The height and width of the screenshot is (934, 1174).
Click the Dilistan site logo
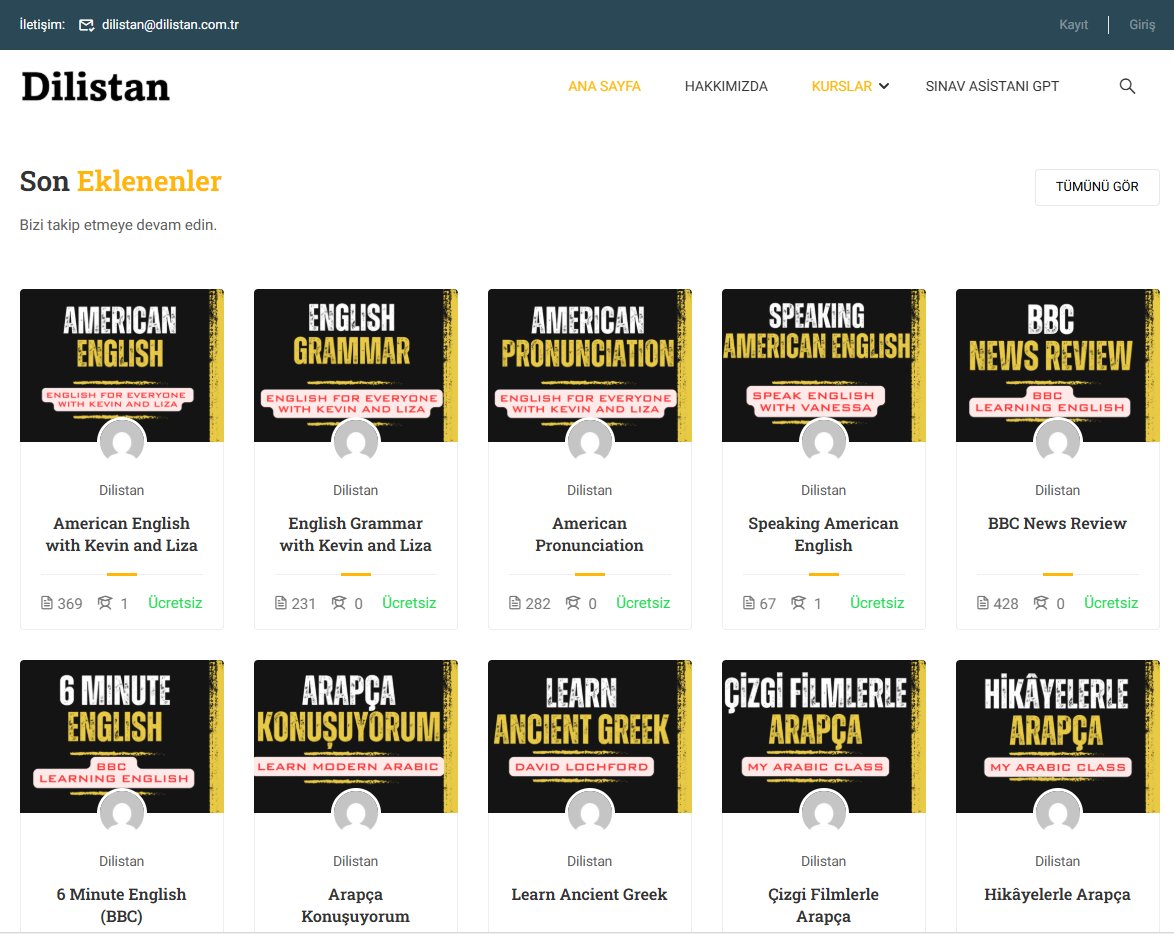95,87
